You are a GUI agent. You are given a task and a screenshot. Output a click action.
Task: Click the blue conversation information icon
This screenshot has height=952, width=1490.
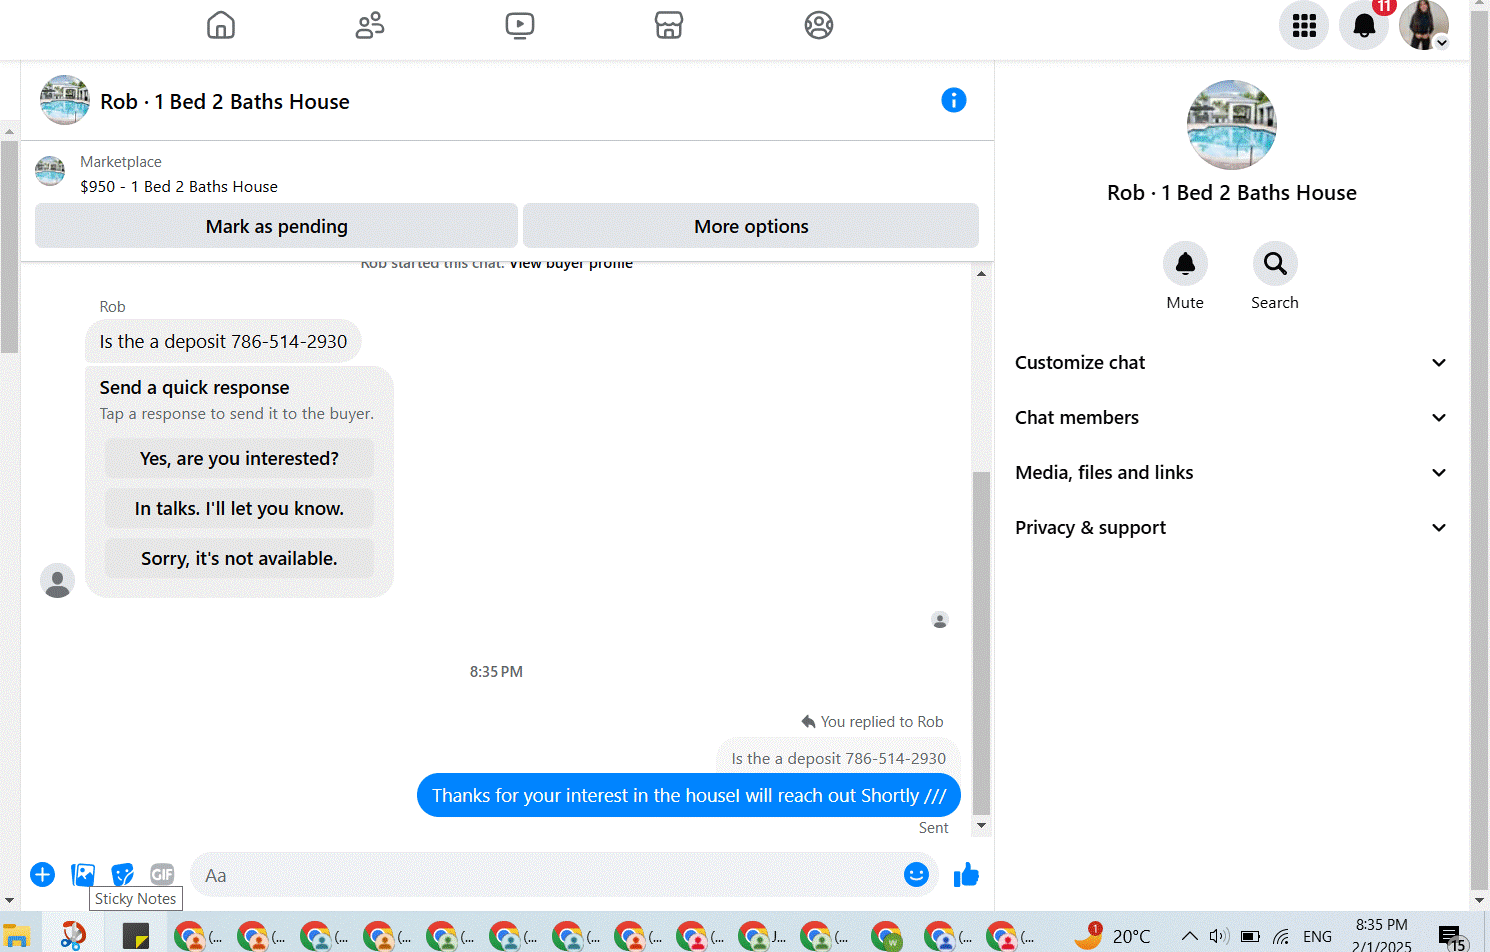(954, 100)
